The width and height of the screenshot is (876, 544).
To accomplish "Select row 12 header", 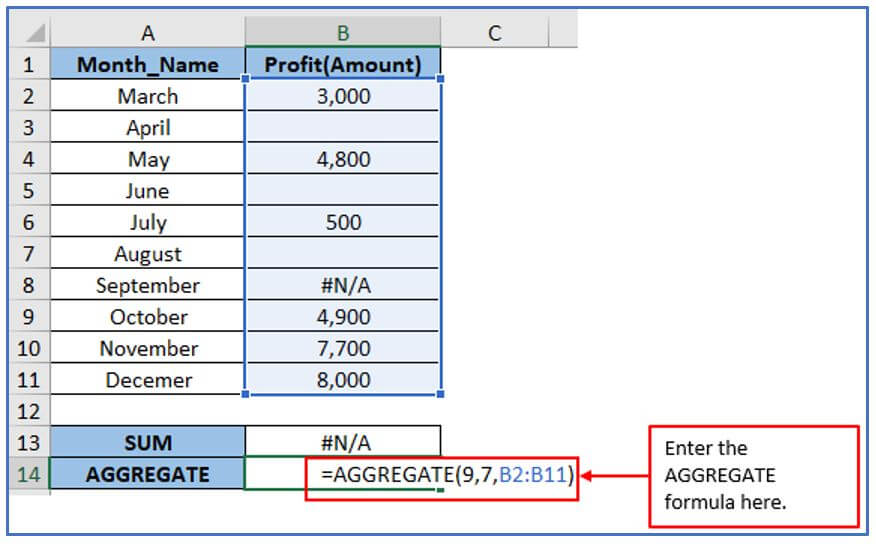I will [29, 411].
